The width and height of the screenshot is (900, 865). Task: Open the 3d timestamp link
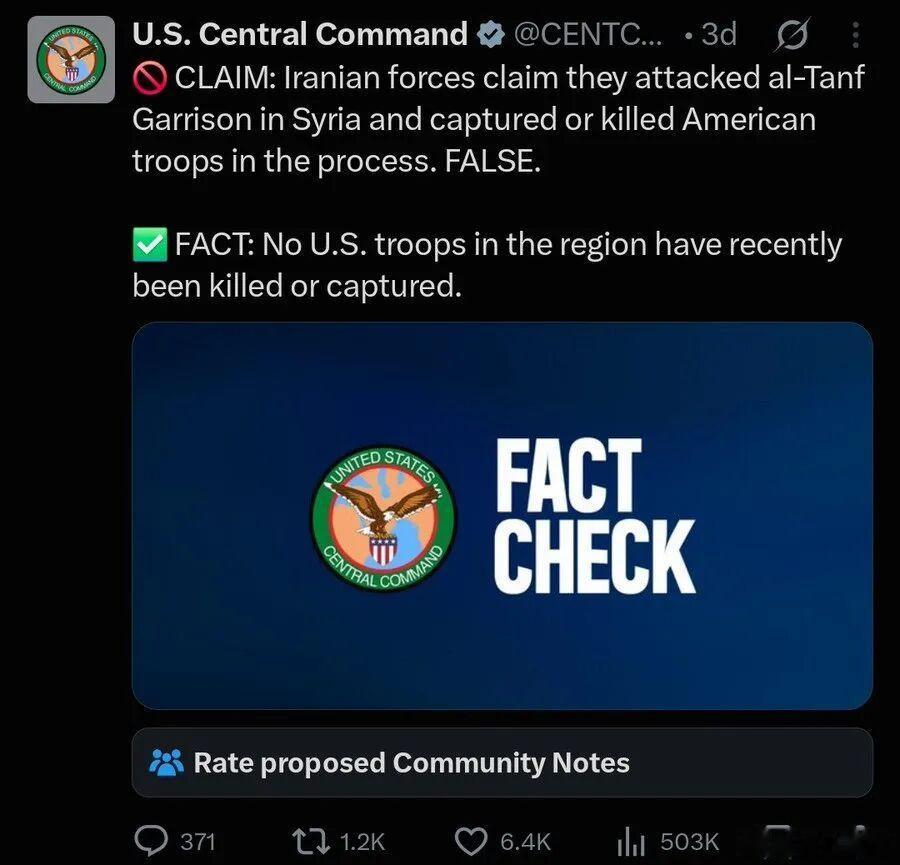719,34
